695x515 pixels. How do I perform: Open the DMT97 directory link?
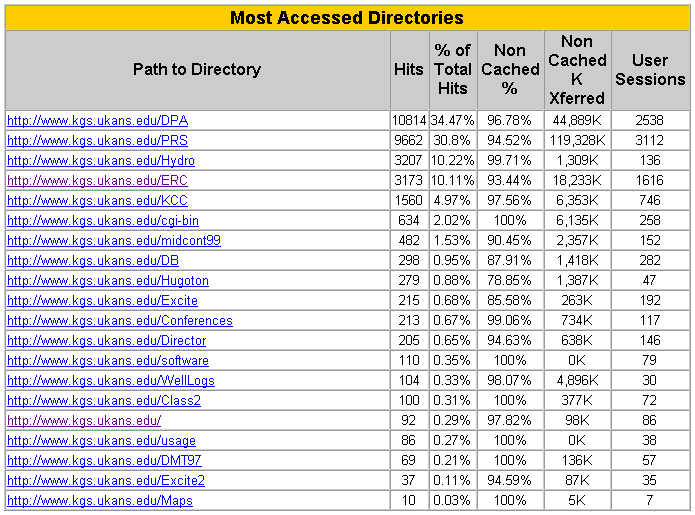click(x=104, y=460)
